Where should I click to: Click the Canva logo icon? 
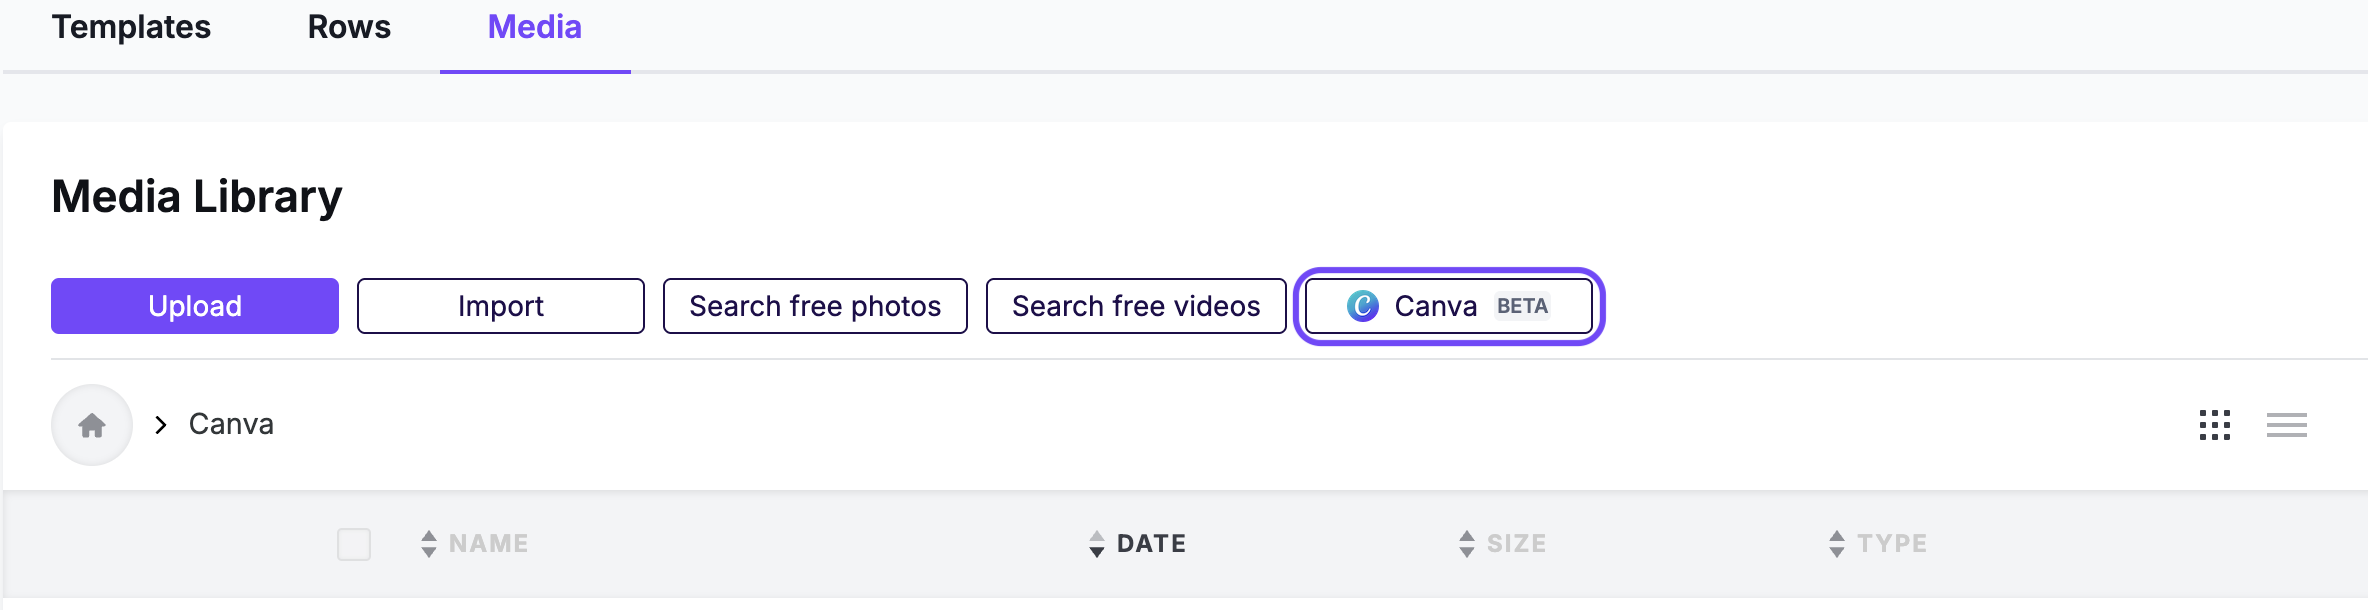pos(1362,306)
